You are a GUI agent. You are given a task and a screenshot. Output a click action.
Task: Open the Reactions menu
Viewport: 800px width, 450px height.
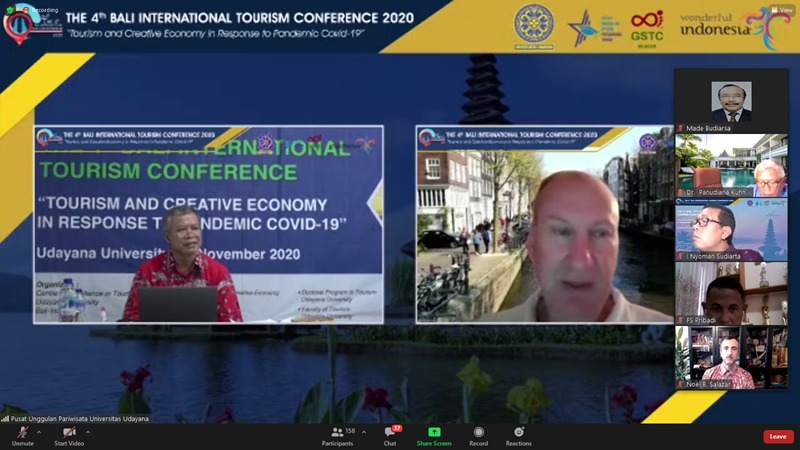(x=518, y=433)
